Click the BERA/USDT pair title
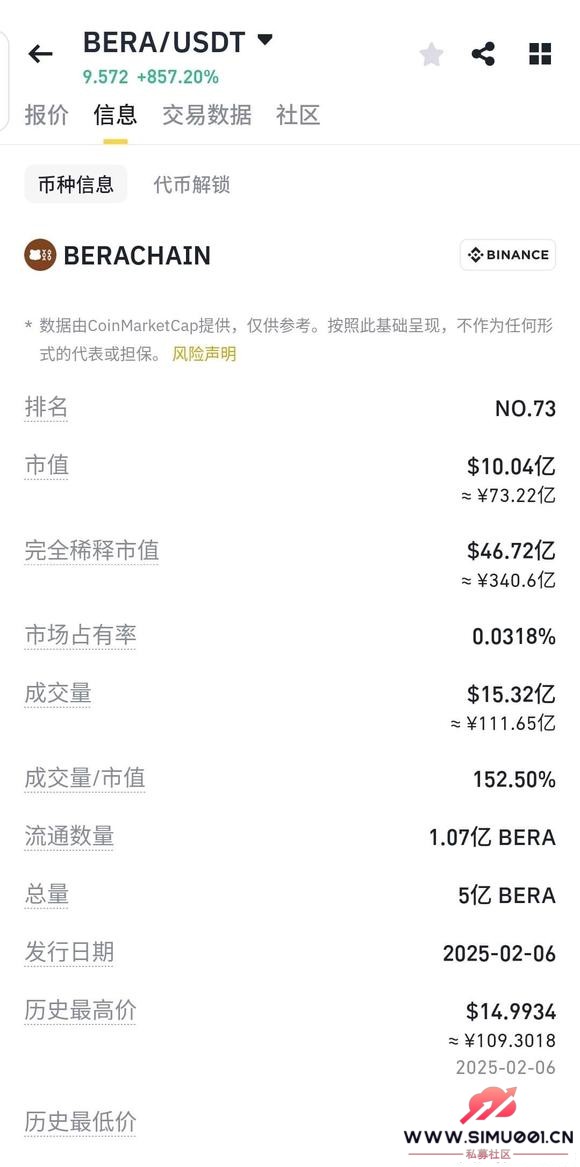The height and width of the screenshot is (1167, 580). (164, 42)
